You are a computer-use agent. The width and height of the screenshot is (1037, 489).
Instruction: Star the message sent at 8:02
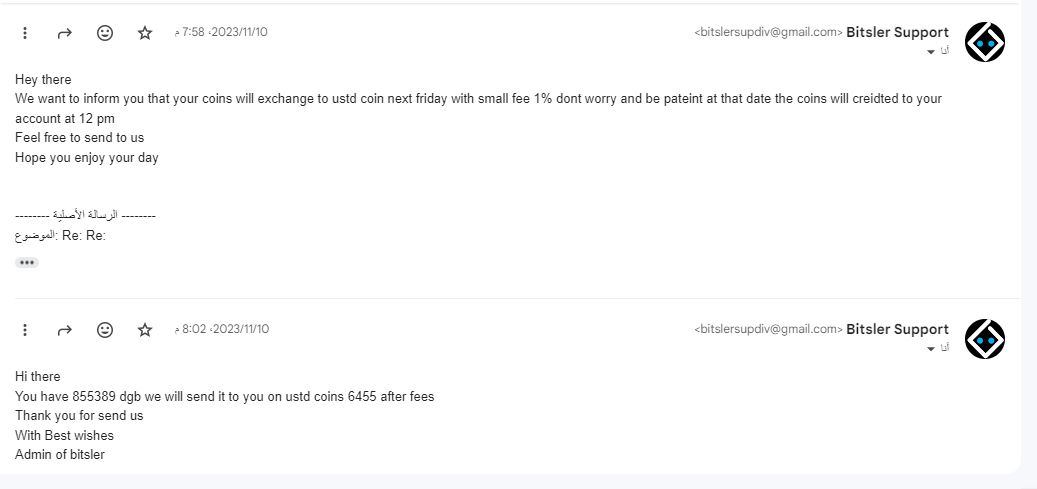pyautogui.click(x=145, y=330)
